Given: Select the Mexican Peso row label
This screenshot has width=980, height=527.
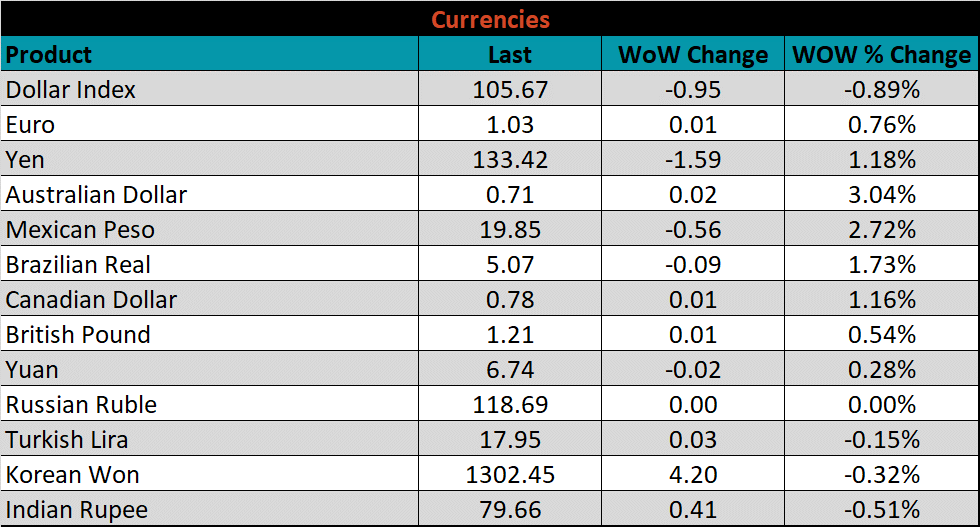Looking at the screenshot, I should pos(80,230).
